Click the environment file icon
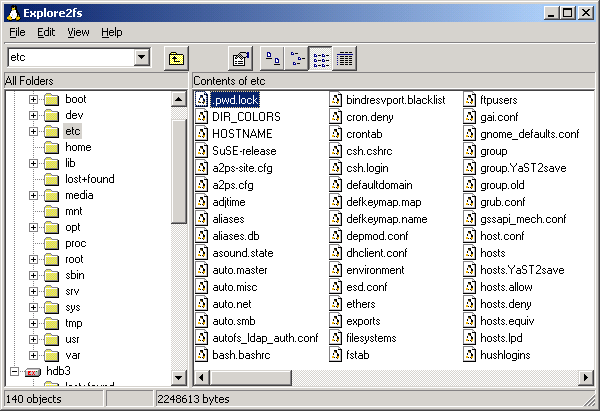Screen dimensions: 600x411 click(x=336, y=270)
